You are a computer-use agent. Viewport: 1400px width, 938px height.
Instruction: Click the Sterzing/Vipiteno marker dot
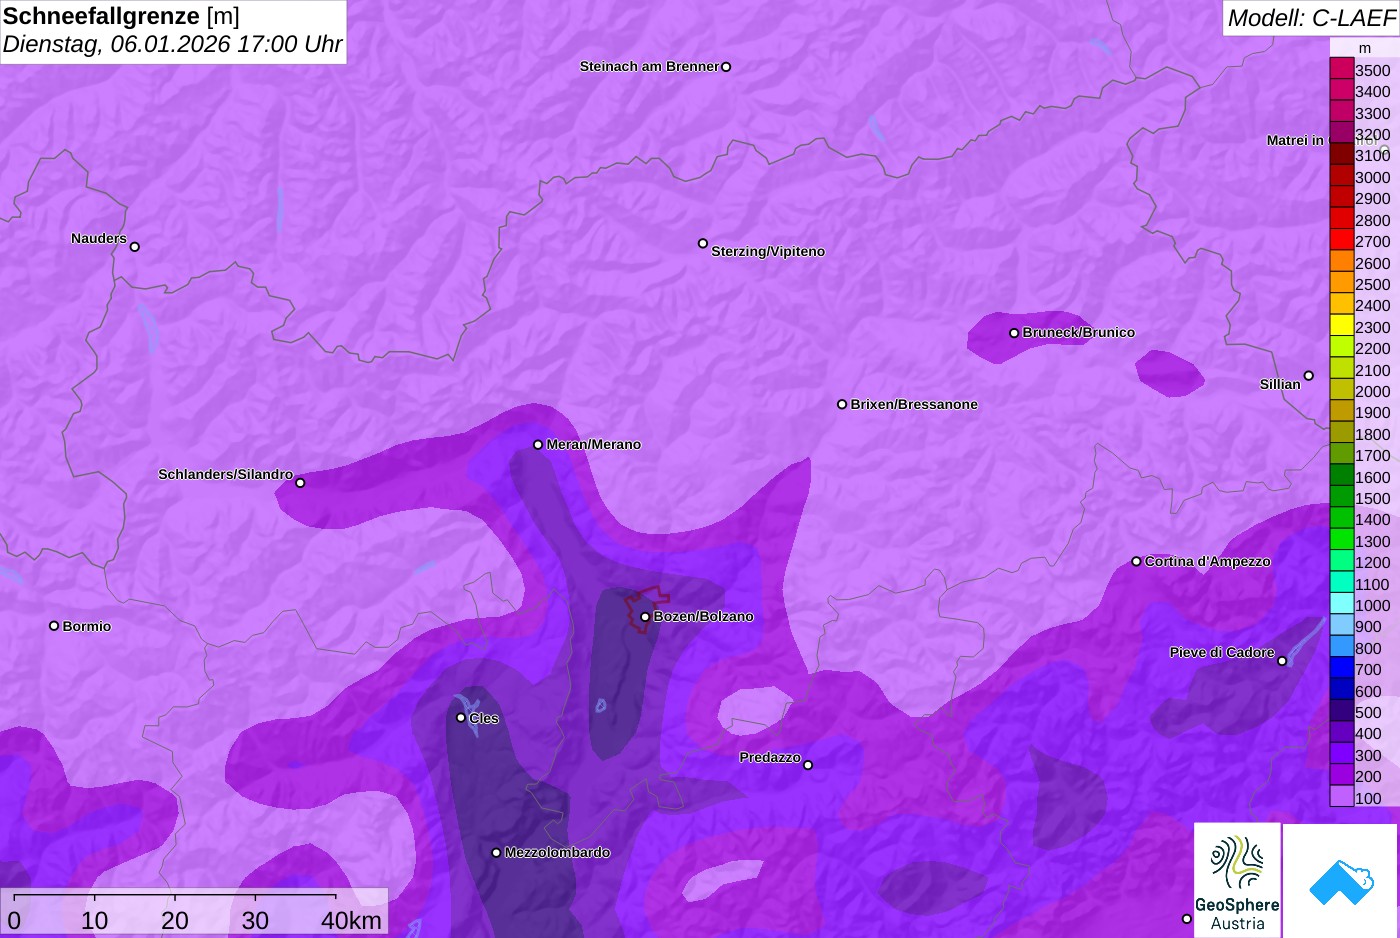click(703, 243)
